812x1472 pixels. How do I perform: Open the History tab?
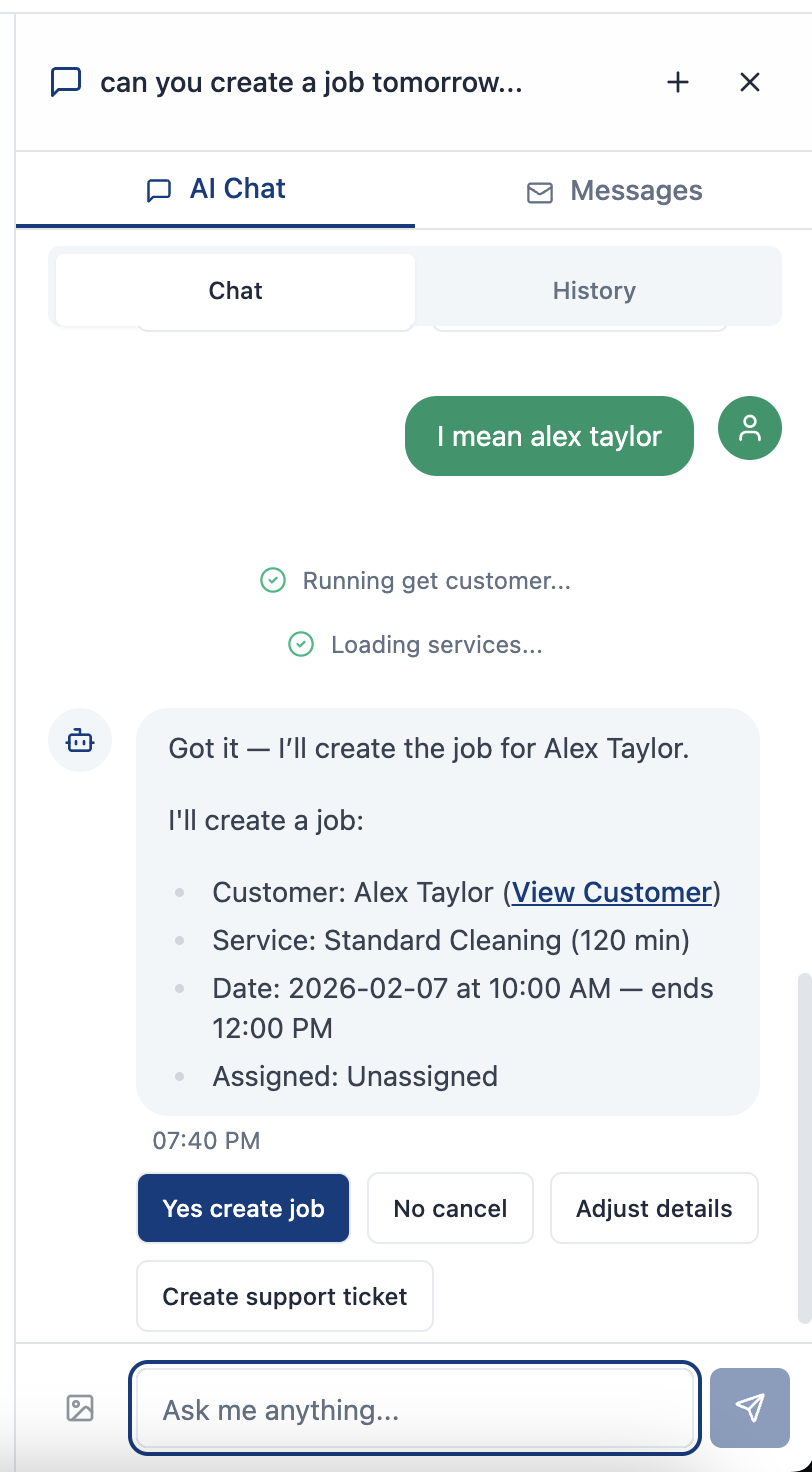pyautogui.click(x=593, y=291)
